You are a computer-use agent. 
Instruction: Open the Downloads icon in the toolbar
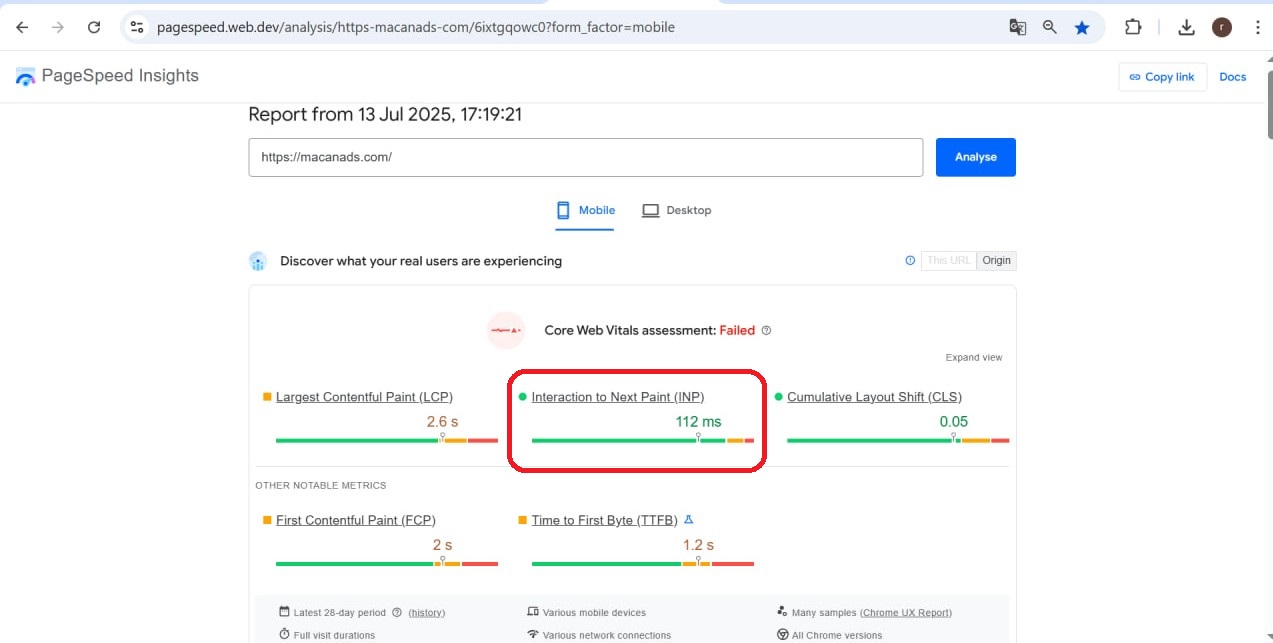[1186, 27]
